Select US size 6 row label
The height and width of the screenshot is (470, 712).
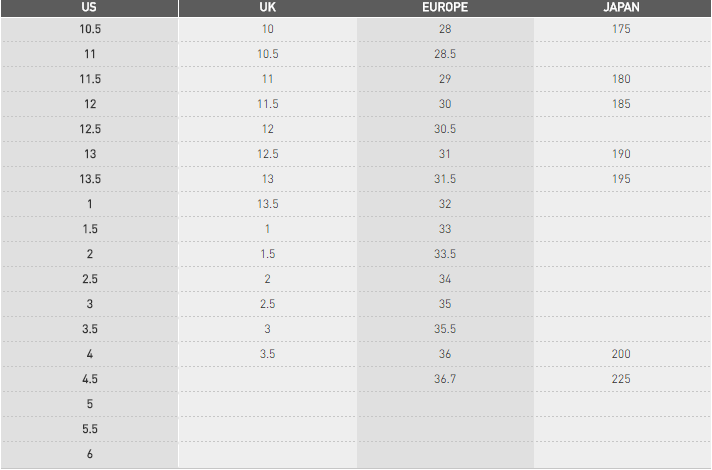[90, 454]
